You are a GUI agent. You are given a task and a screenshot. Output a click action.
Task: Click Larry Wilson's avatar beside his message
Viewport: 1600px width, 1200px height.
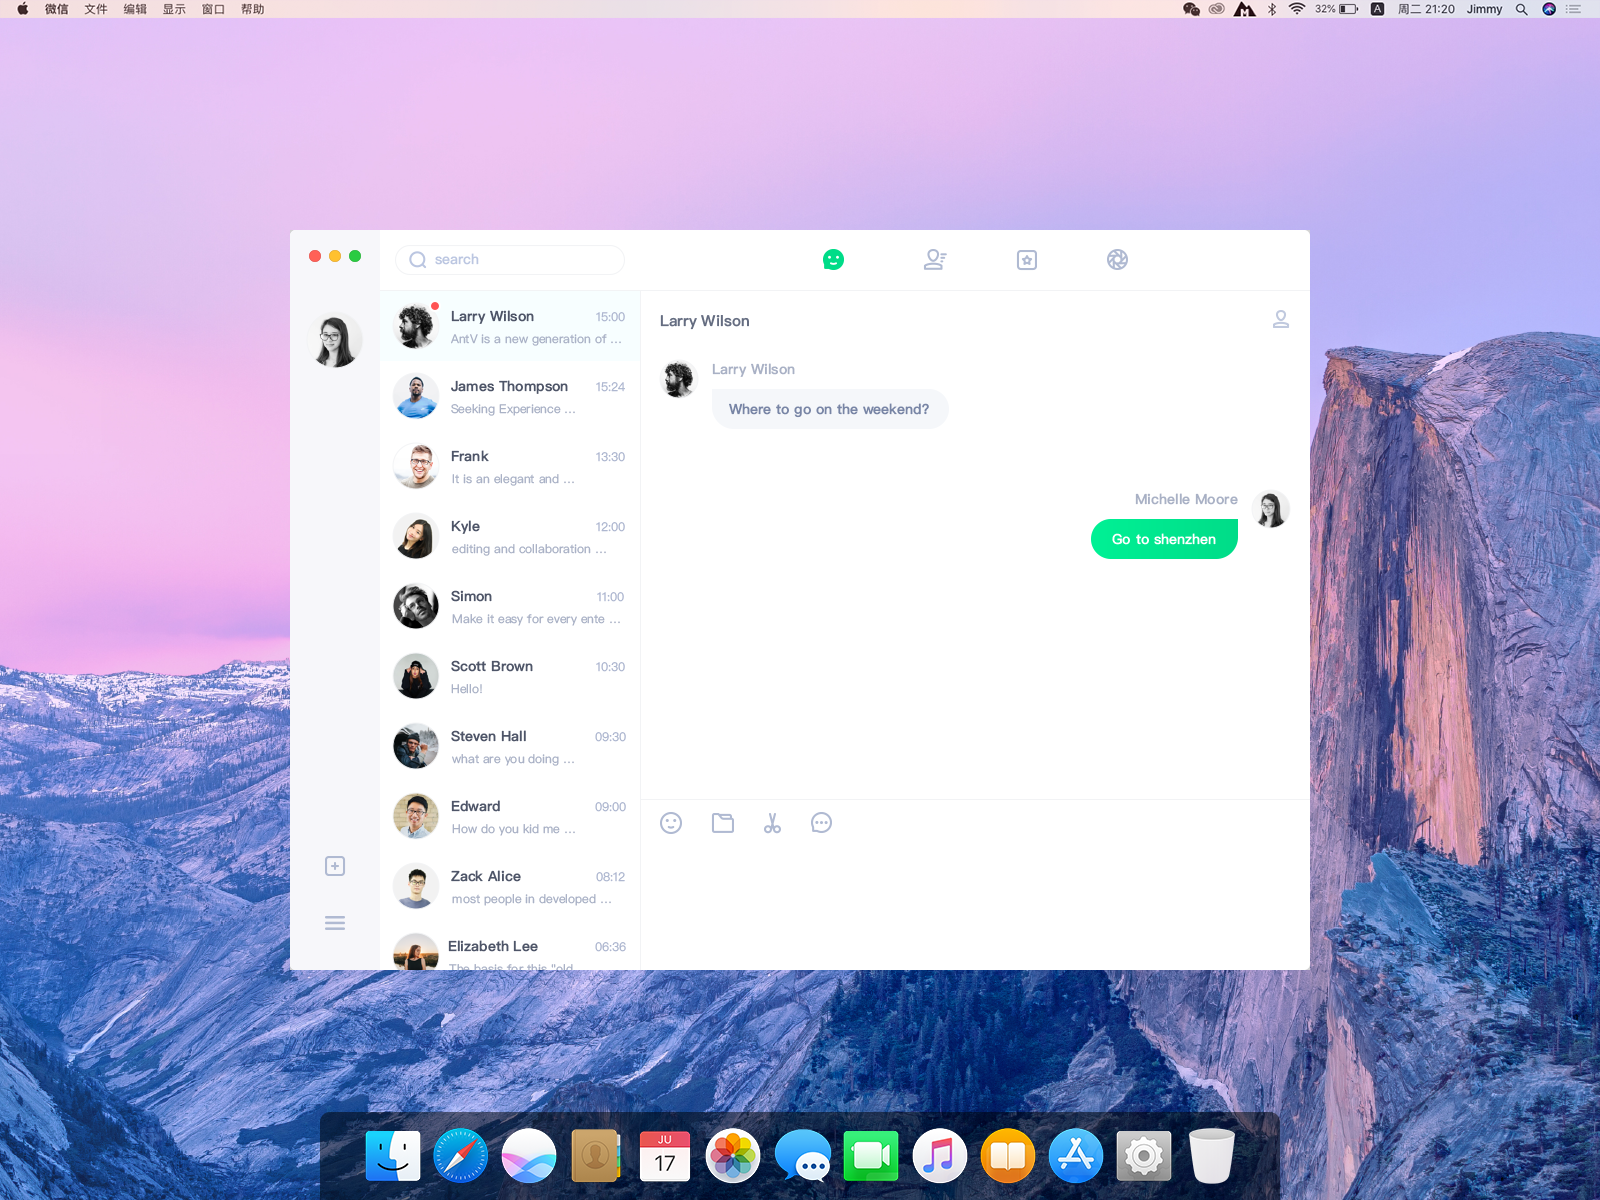pos(679,379)
